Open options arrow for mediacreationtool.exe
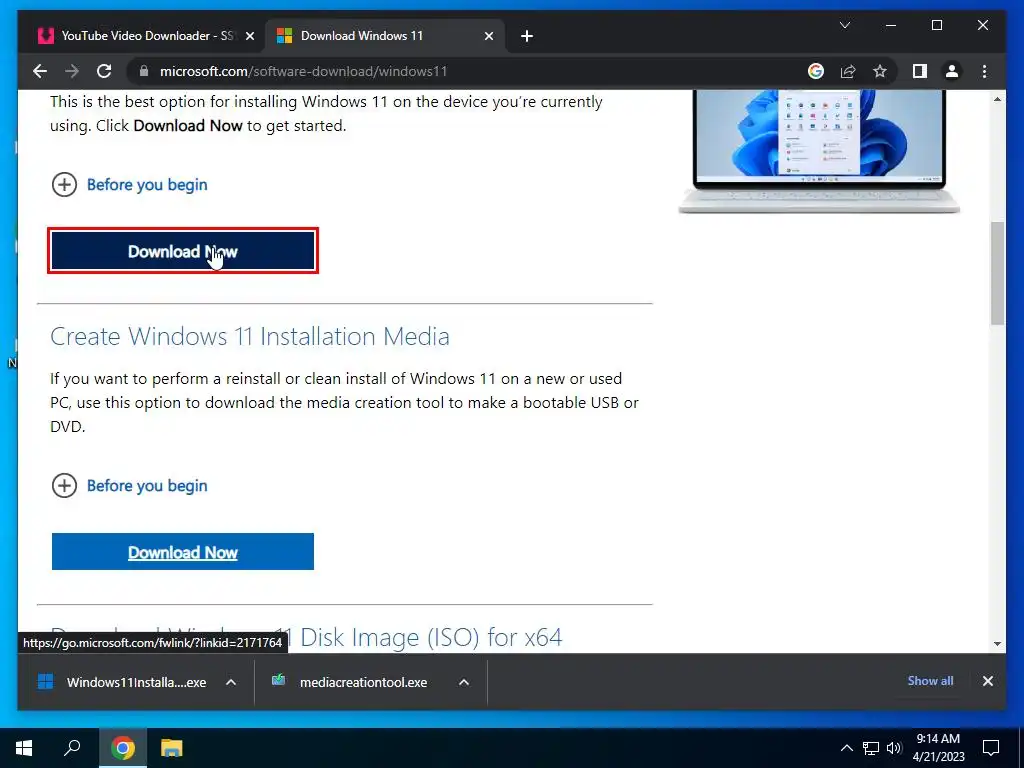This screenshot has height=768, width=1024. (464, 682)
